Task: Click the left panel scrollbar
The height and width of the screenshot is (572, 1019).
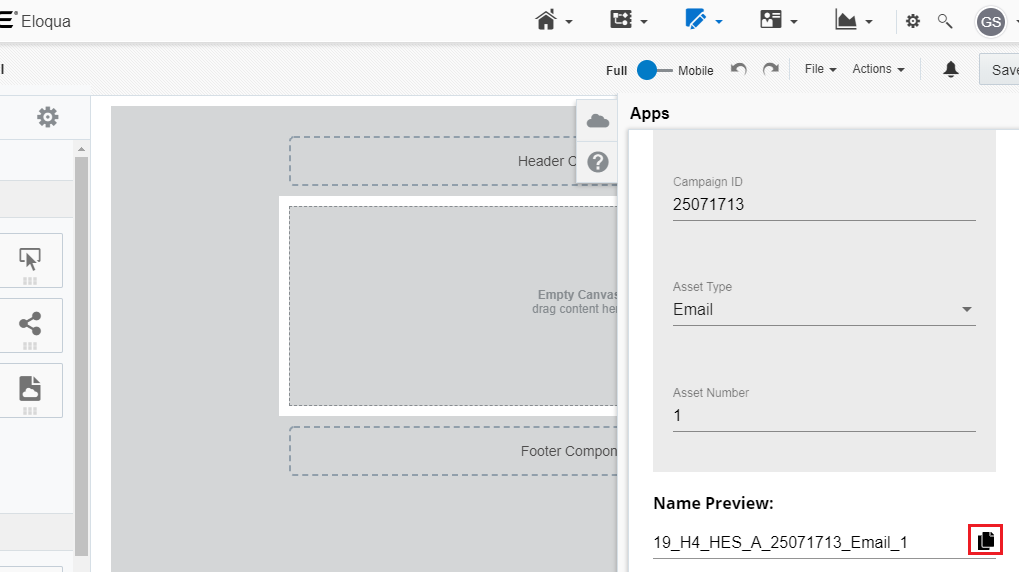Action: [81, 356]
